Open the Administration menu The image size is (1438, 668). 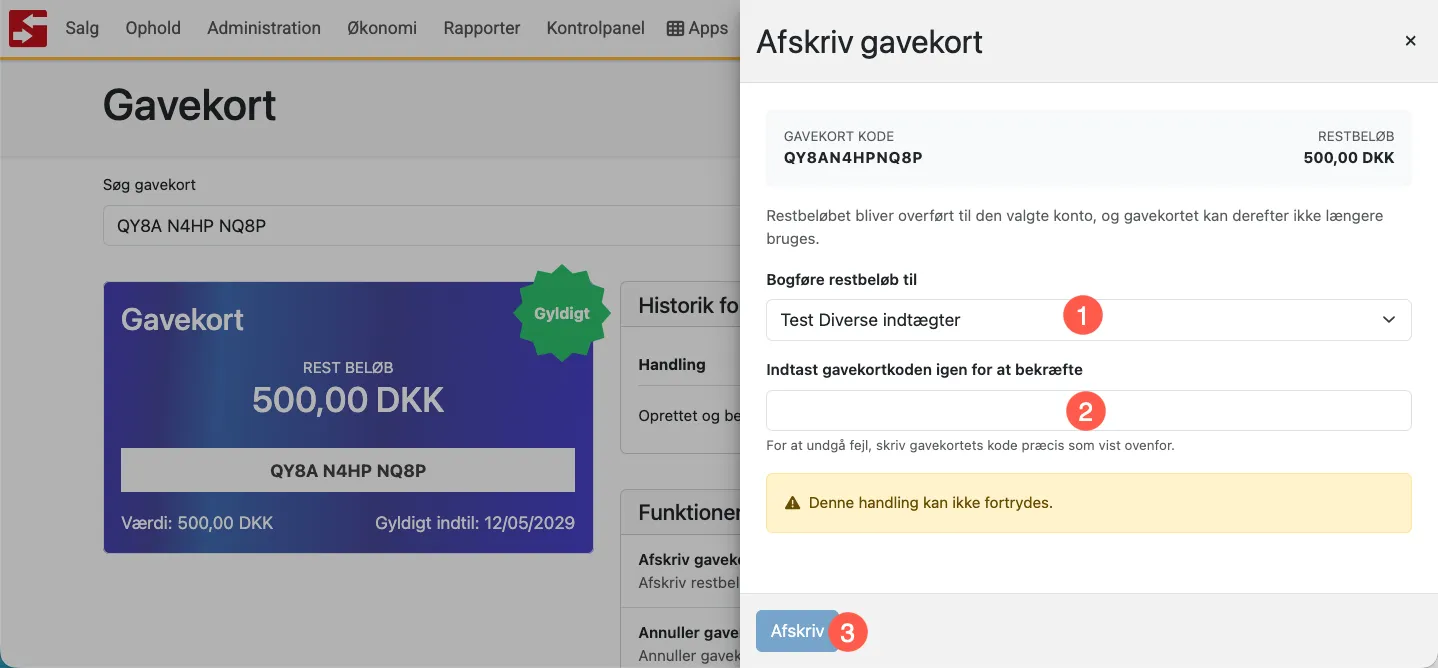click(x=264, y=28)
